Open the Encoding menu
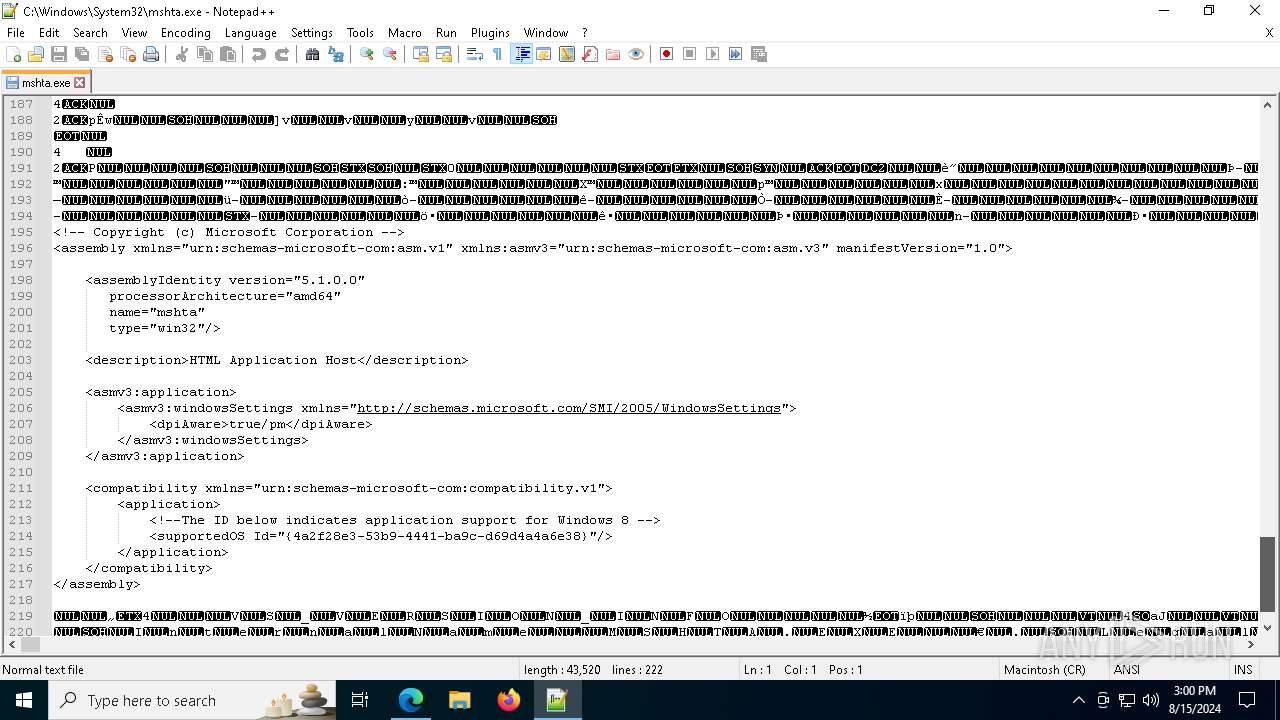Screen dimensions: 1280x720 (186, 33)
